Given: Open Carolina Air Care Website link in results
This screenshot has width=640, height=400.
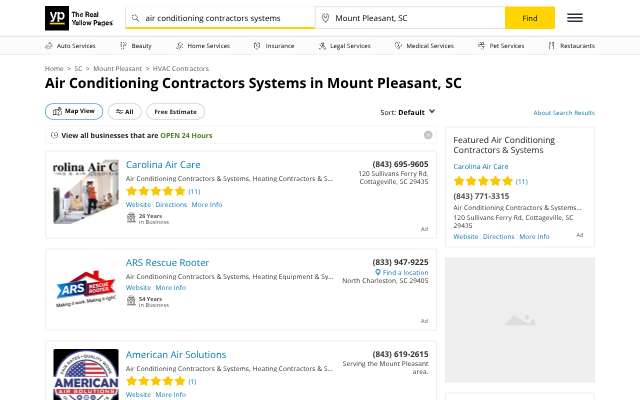Looking at the screenshot, I should coord(138,204).
